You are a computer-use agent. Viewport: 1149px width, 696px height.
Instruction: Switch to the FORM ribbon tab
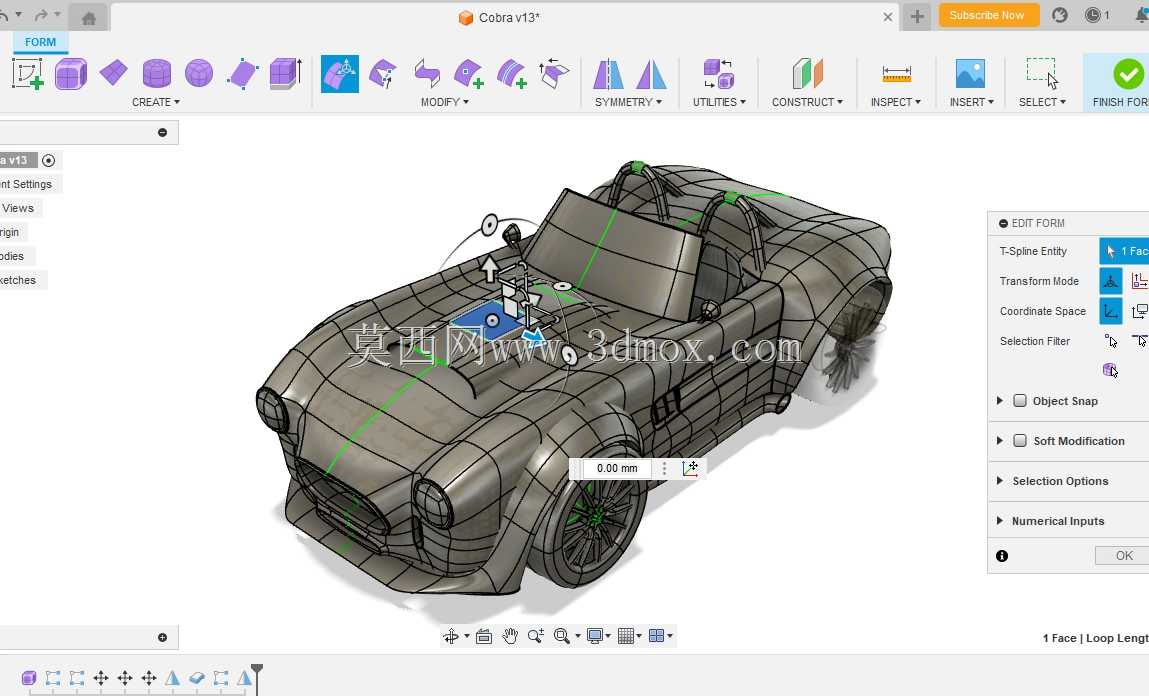[40, 42]
